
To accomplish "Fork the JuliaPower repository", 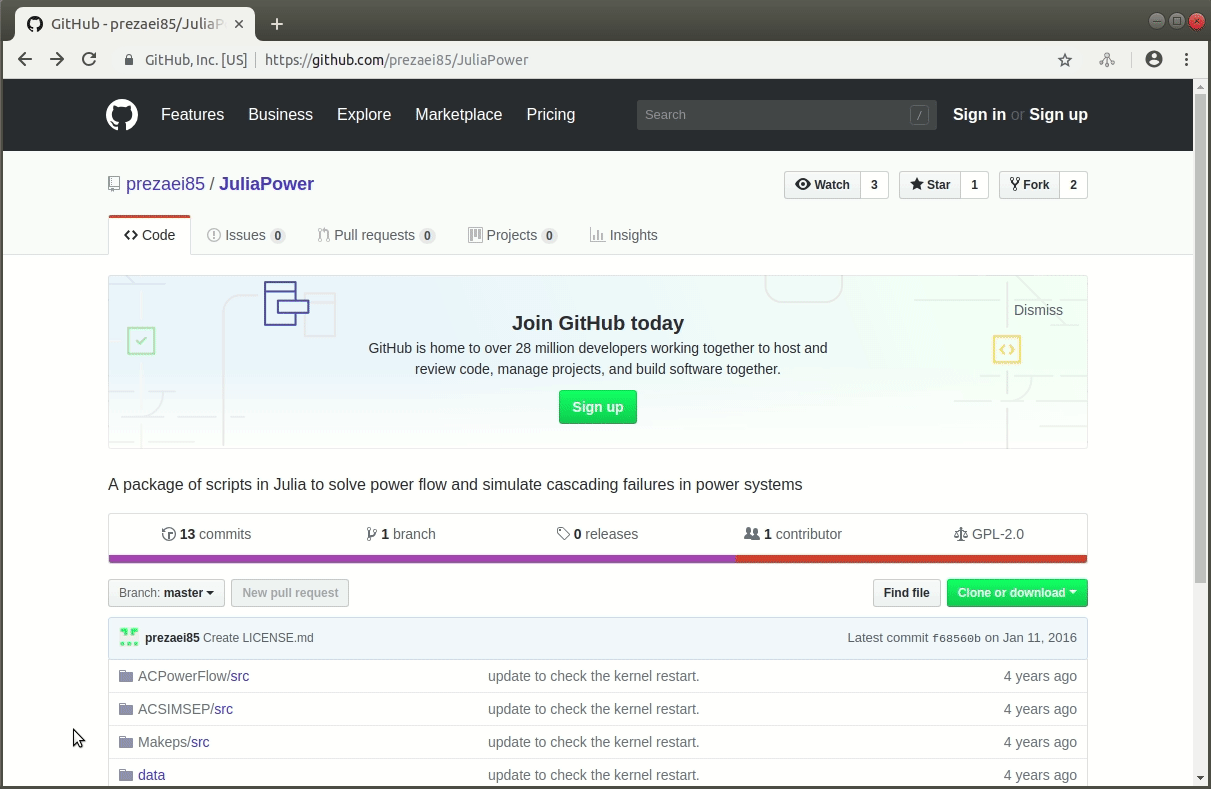I will tap(1029, 185).
